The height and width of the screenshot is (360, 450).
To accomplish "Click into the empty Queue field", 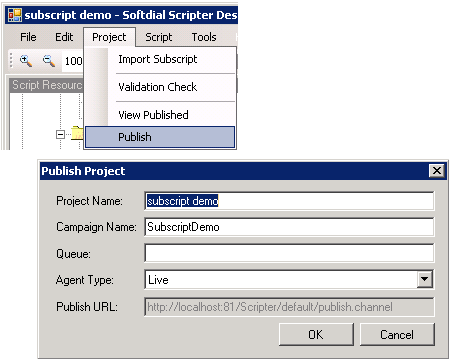I will (x=289, y=253).
